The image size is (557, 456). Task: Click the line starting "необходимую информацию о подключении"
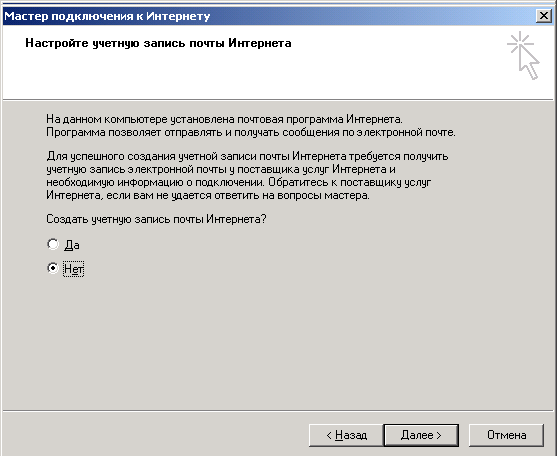pos(239,182)
